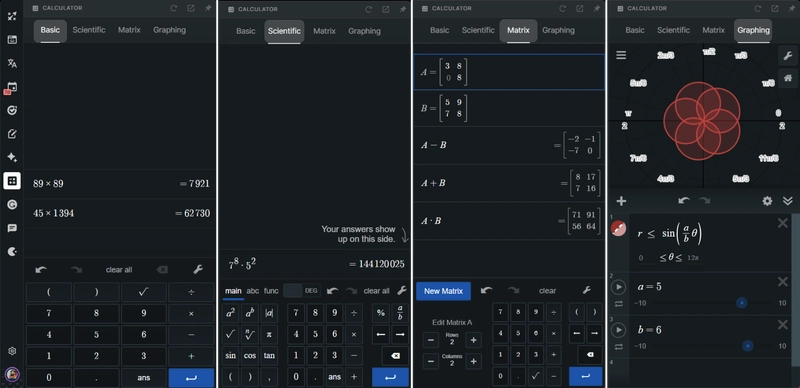Toggle pin on the Matrix calculator panel

[596, 8]
